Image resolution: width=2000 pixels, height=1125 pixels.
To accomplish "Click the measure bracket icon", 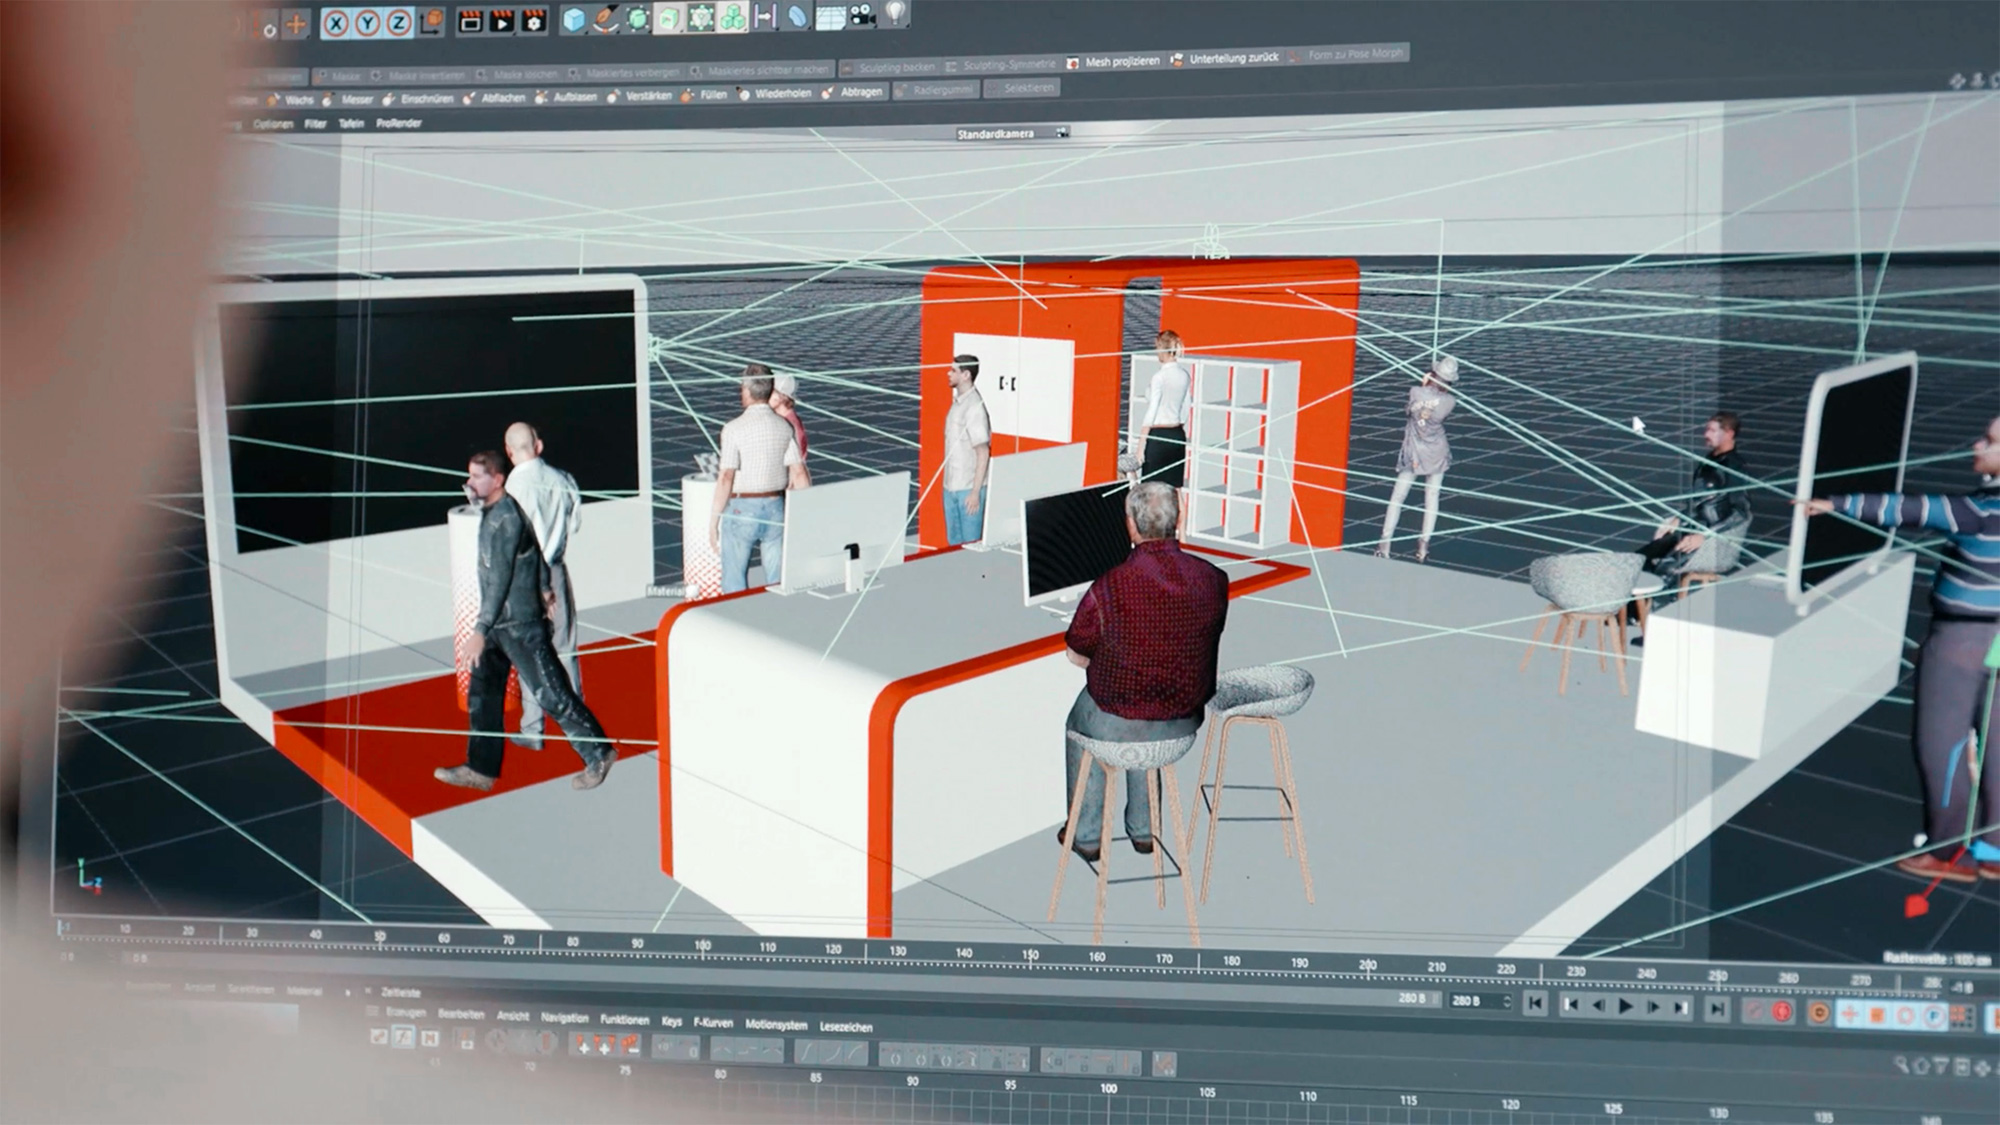I will click(765, 16).
